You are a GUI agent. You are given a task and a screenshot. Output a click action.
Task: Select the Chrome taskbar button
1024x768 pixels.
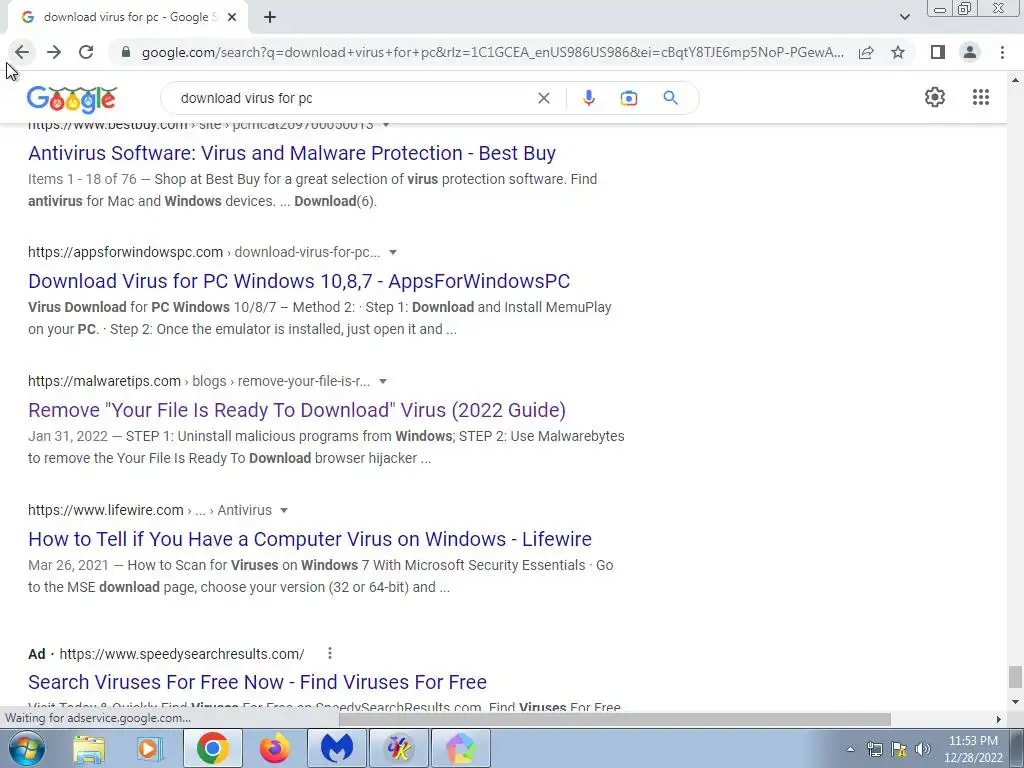pos(212,748)
